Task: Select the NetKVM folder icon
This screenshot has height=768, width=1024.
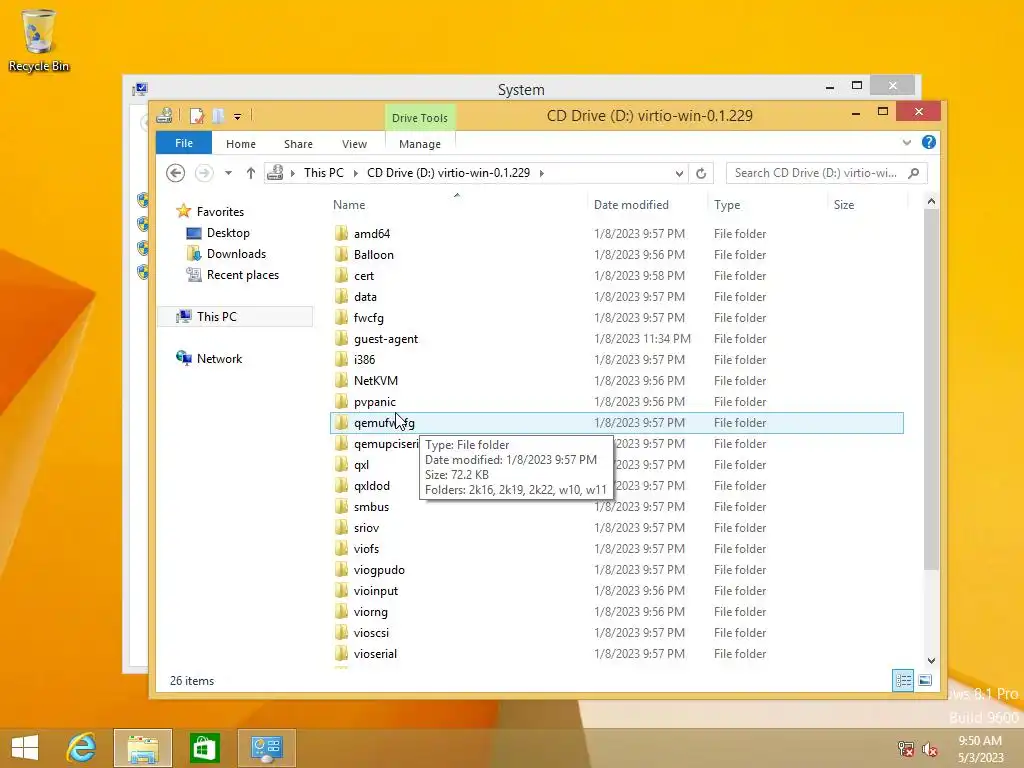Action: [x=341, y=381]
